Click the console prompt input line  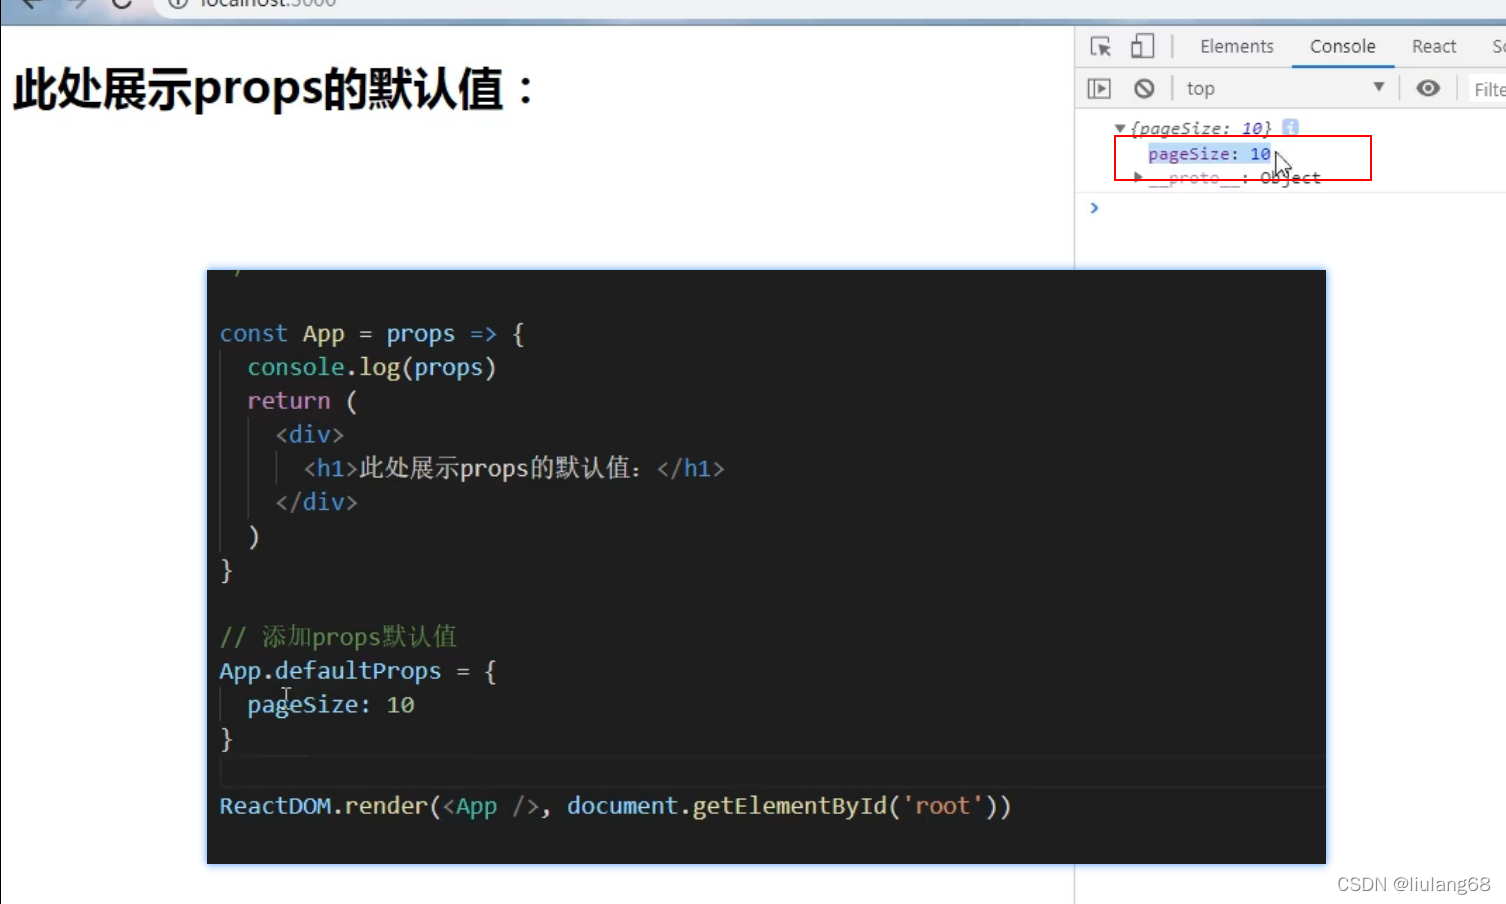point(1300,208)
